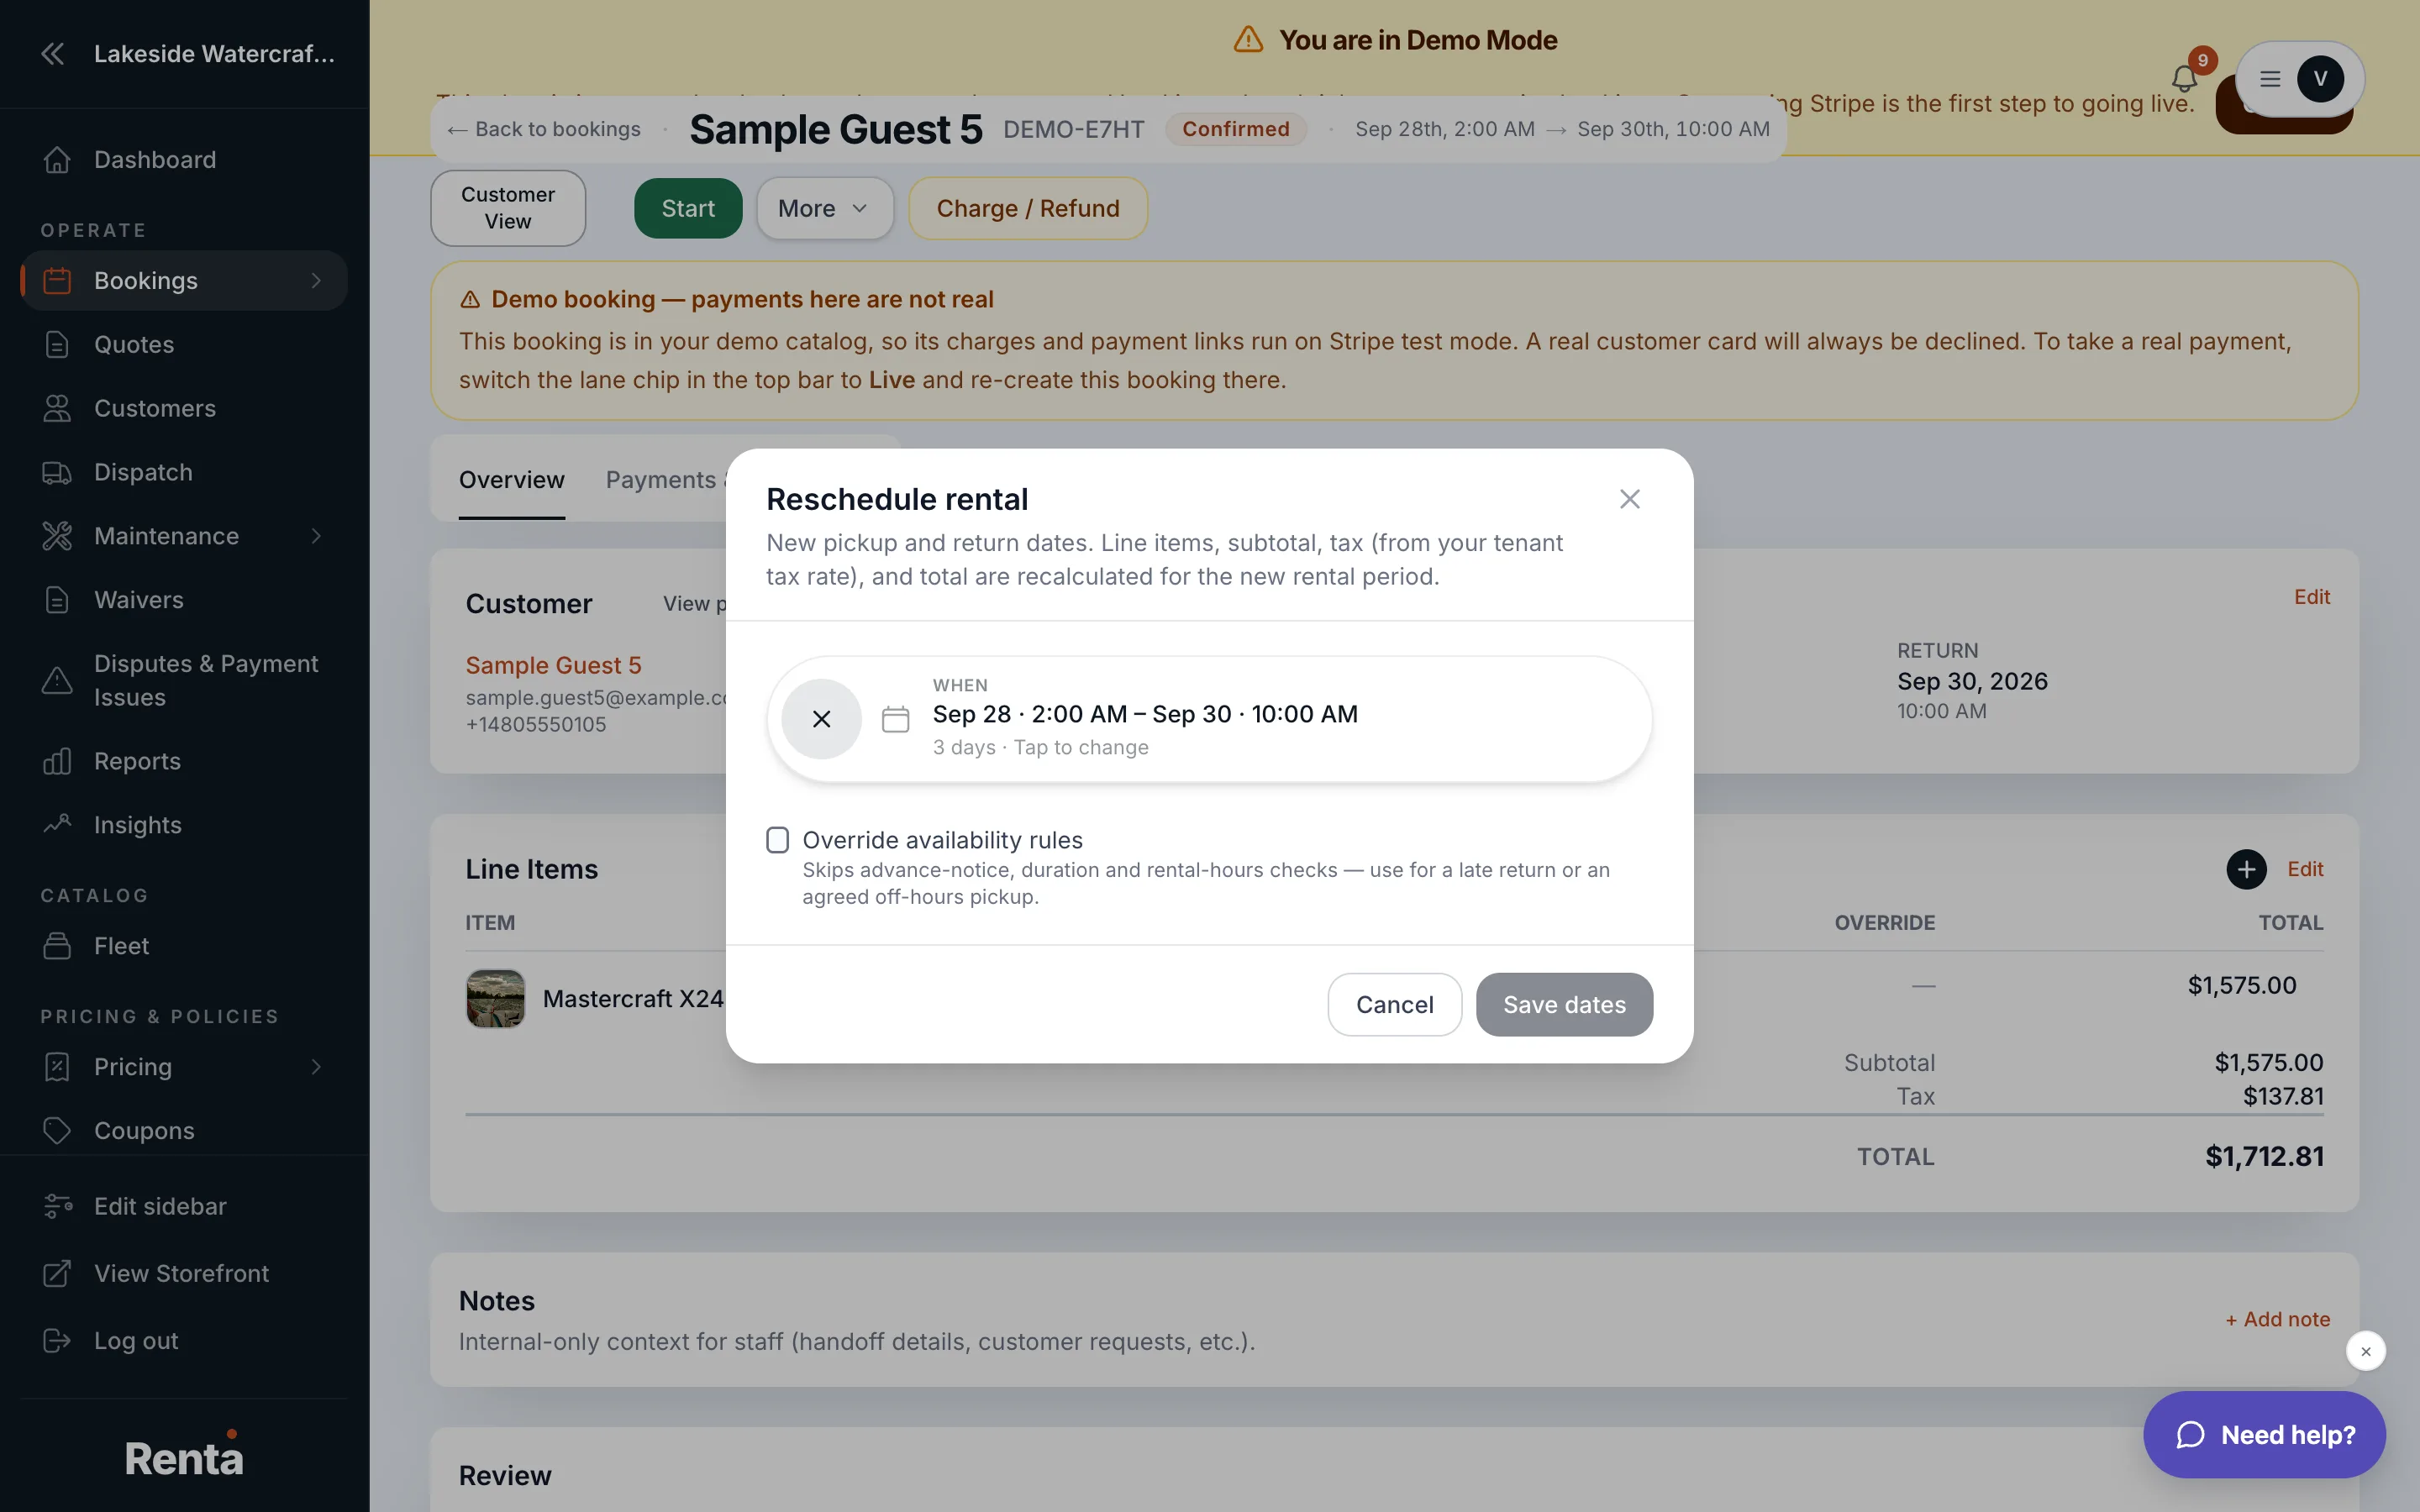Open Sample Guest 5 customer link
Image resolution: width=2420 pixels, height=1512 pixels.
click(554, 665)
